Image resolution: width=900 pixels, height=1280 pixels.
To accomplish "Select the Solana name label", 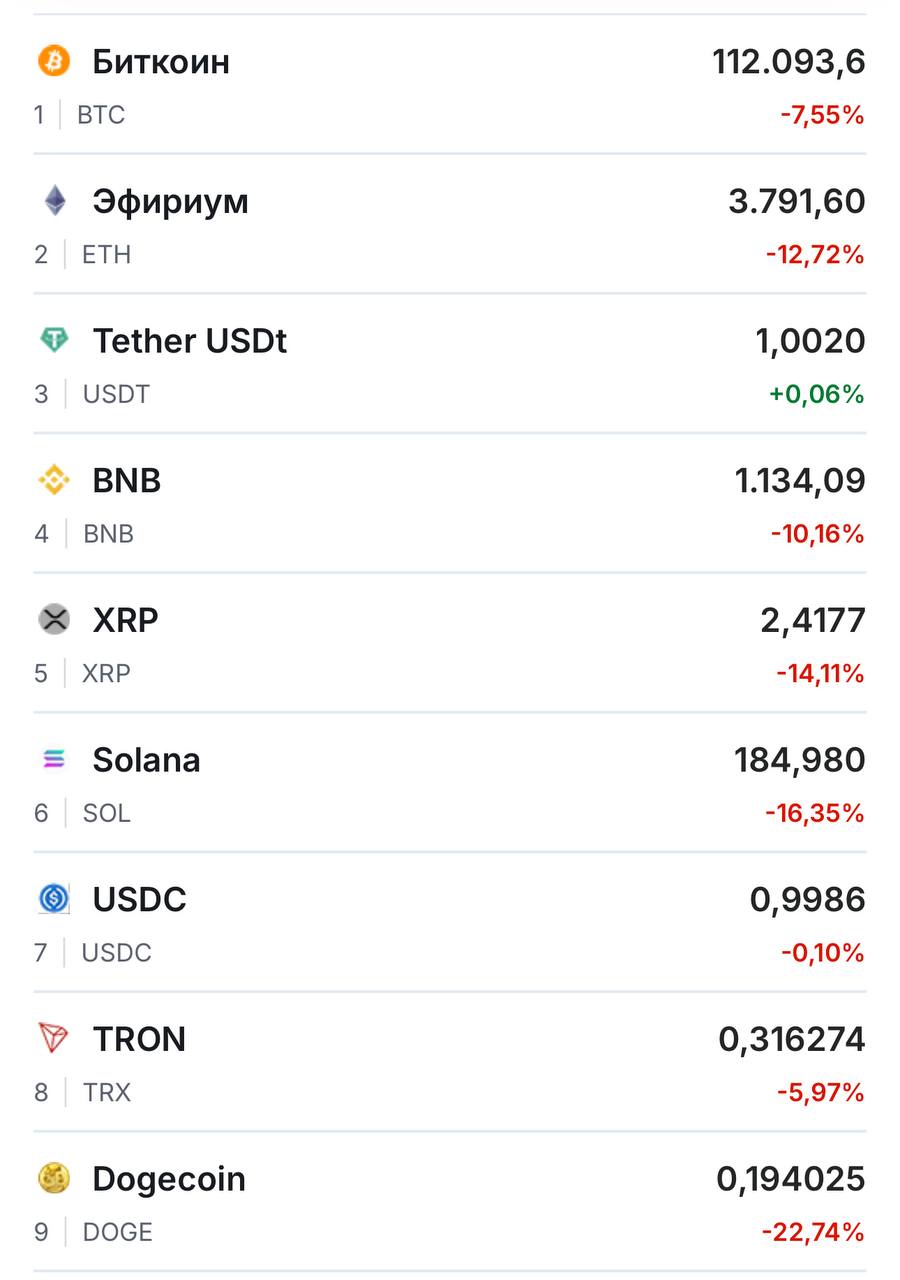I will click(146, 761).
